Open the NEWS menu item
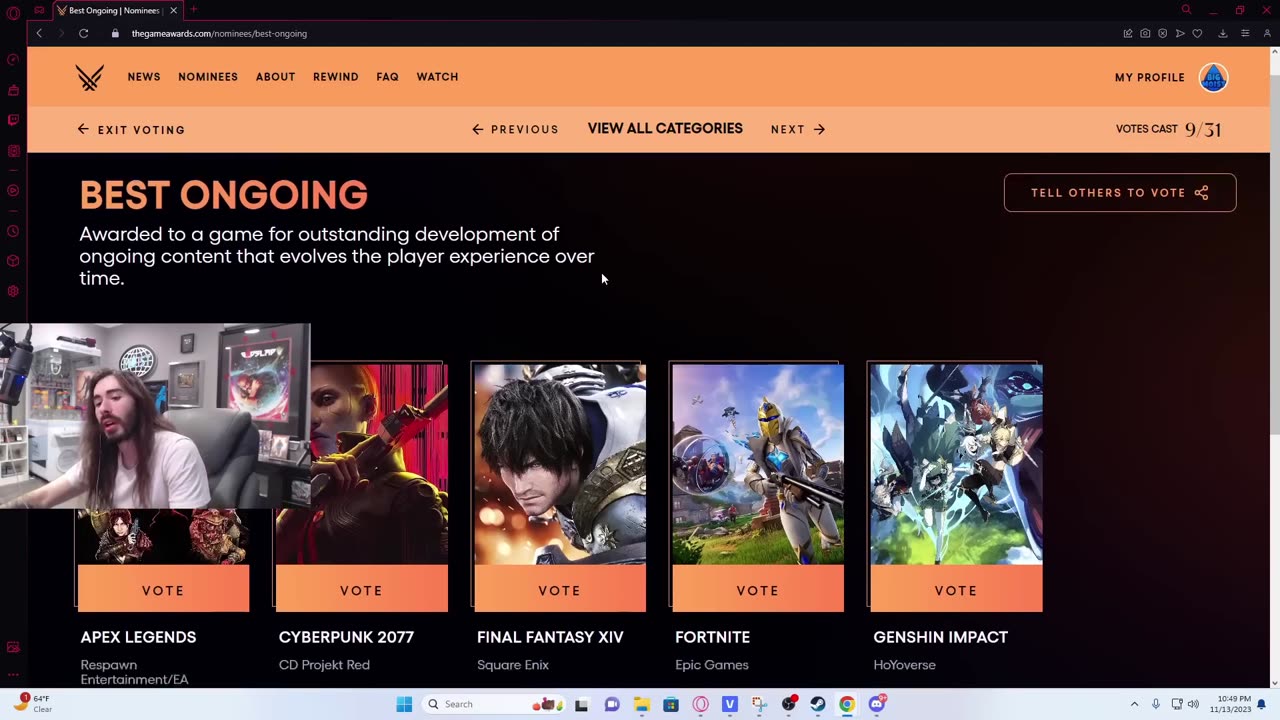 click(144, 77)
